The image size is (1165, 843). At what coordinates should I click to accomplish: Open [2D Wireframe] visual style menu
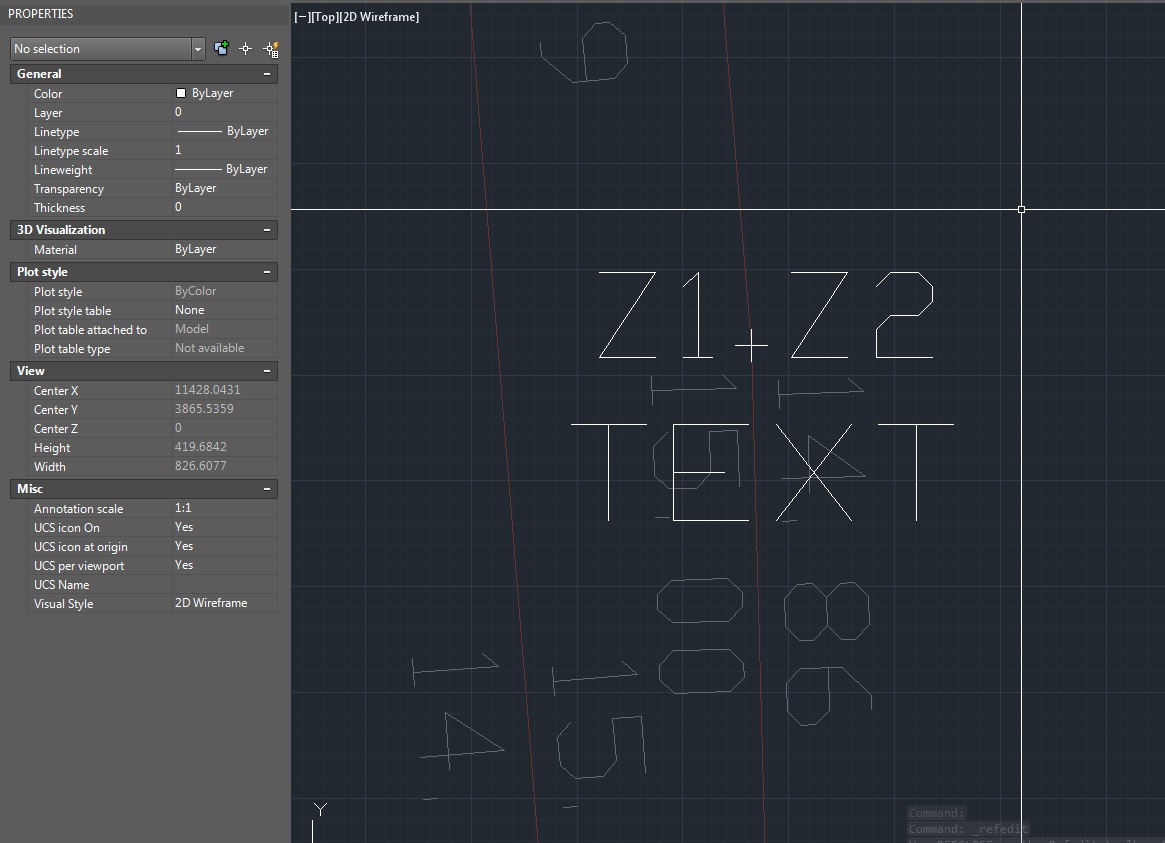click(x=379, y=17)
